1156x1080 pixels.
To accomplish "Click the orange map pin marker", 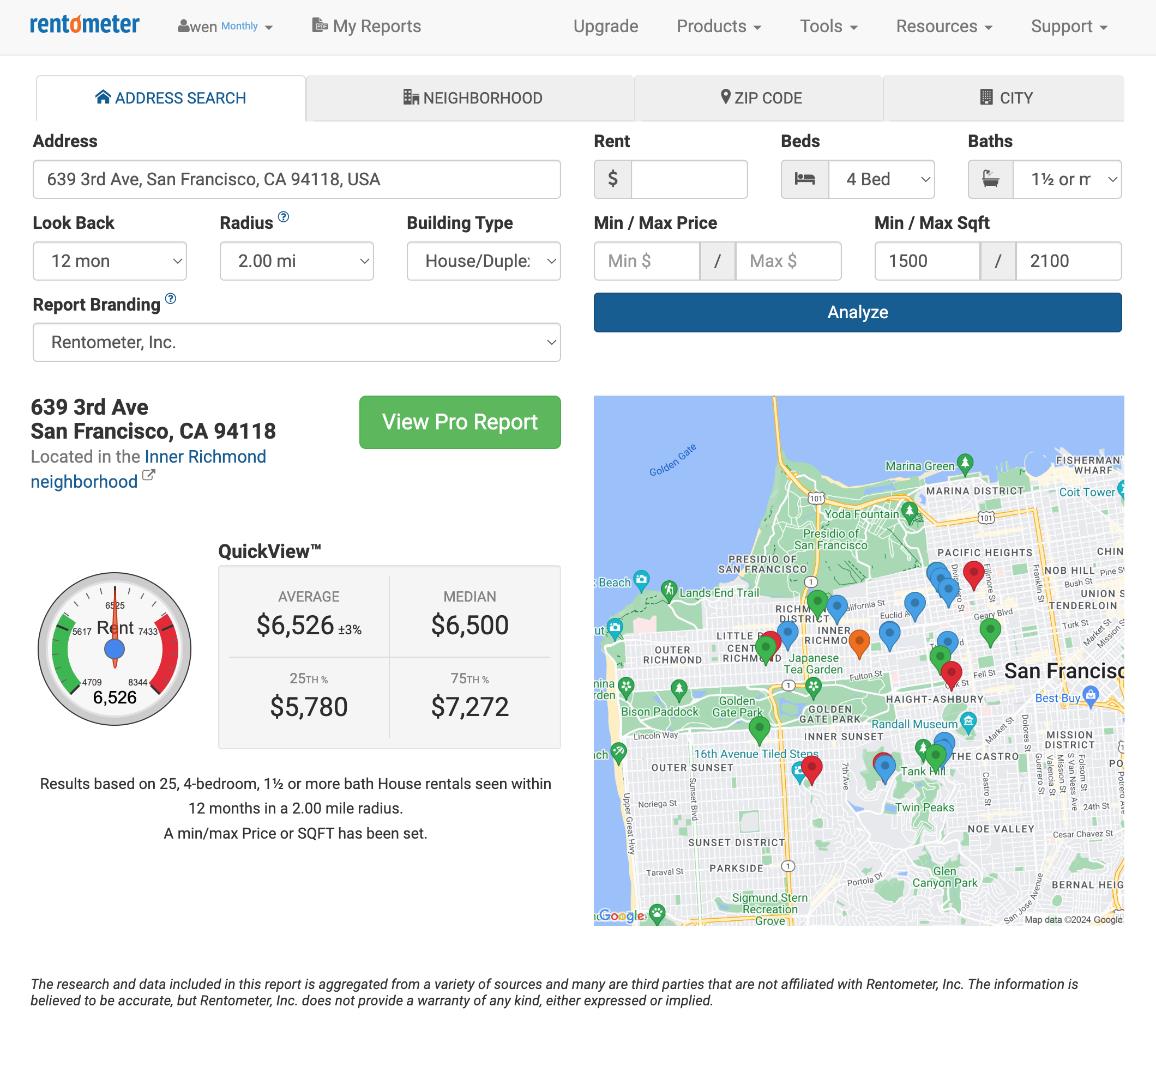I will [x=859, y=641].
